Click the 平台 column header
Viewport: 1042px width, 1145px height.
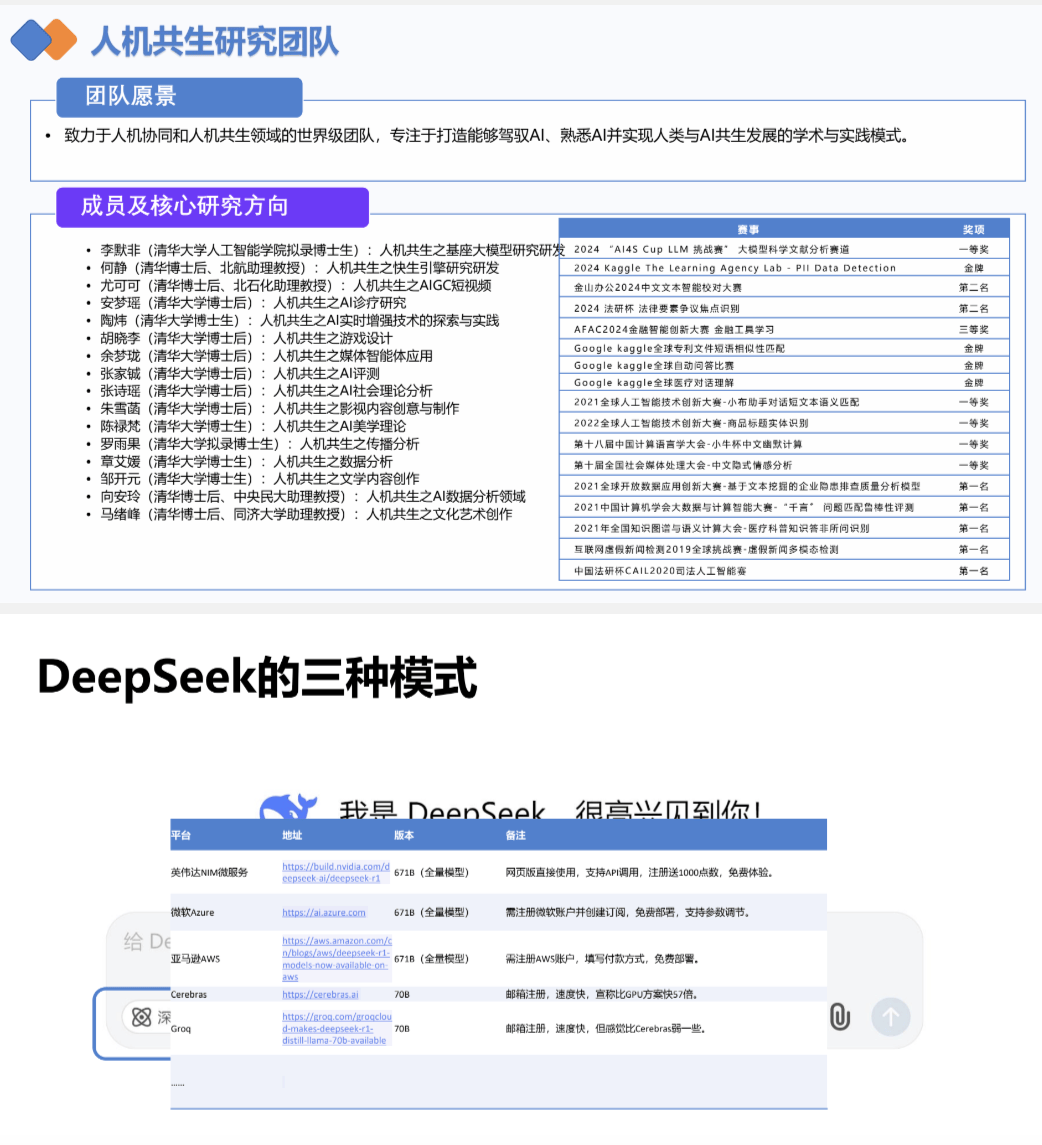tap(181, 835)
